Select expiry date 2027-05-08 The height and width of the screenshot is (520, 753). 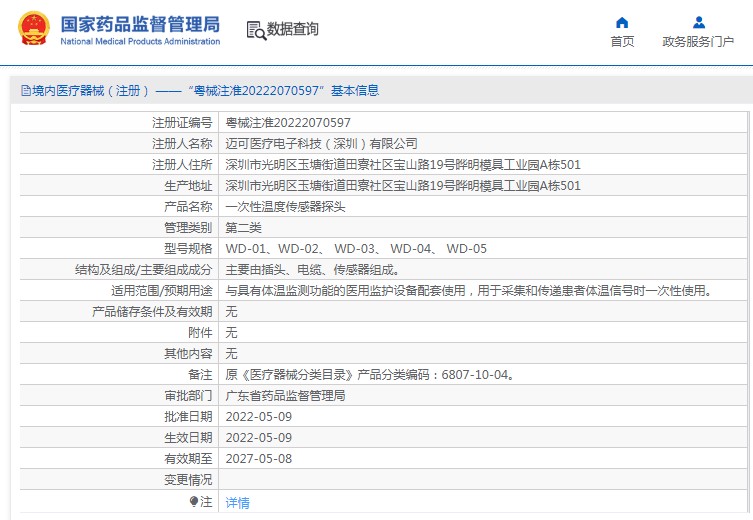[258, 459]
